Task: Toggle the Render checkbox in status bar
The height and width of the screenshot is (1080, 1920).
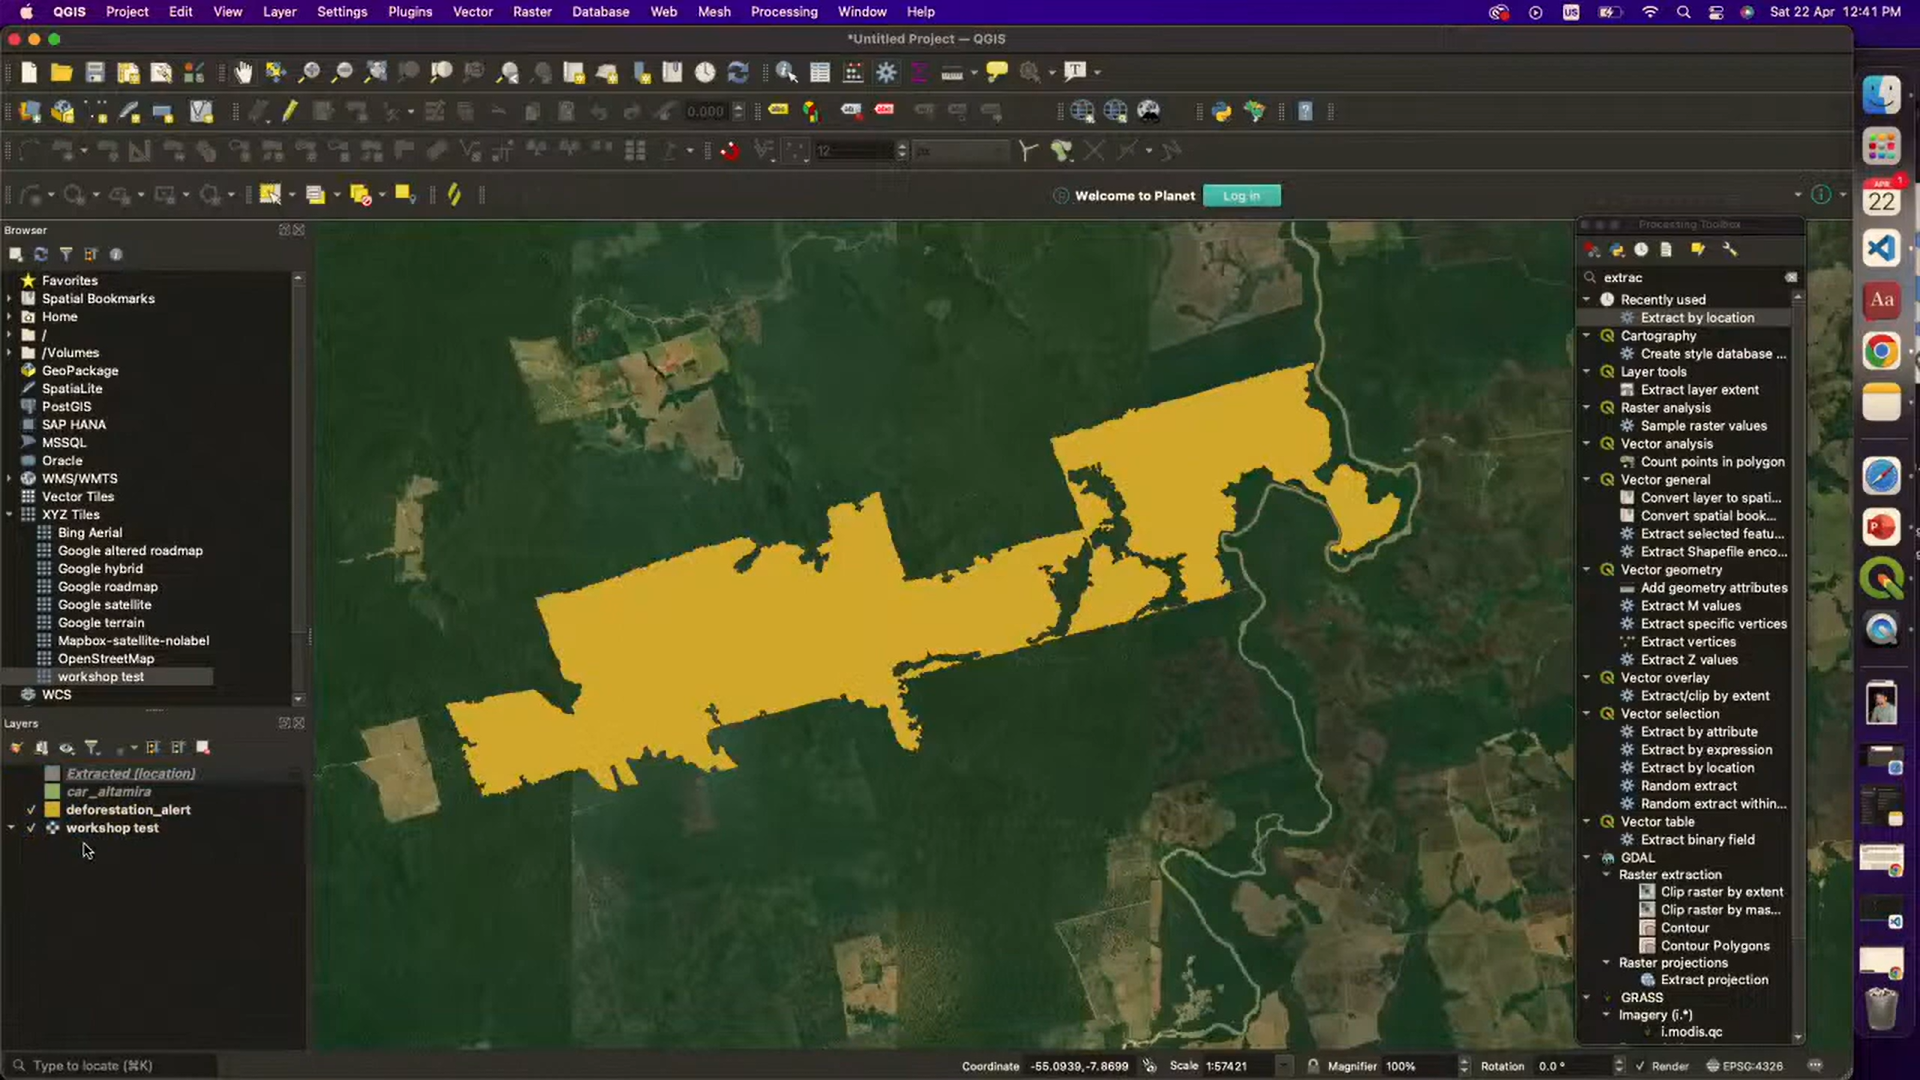Action: click(x=1640, y=1066)
